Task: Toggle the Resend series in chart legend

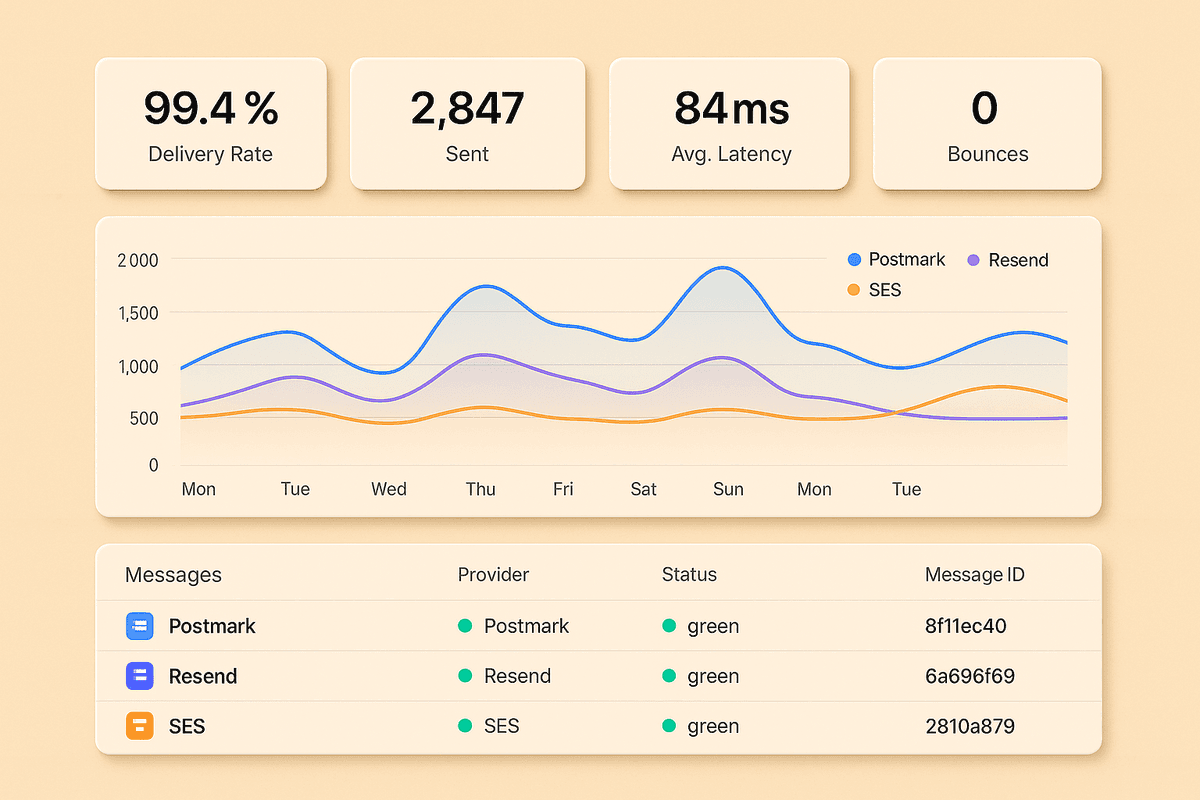Action: tap(1008, 260)
